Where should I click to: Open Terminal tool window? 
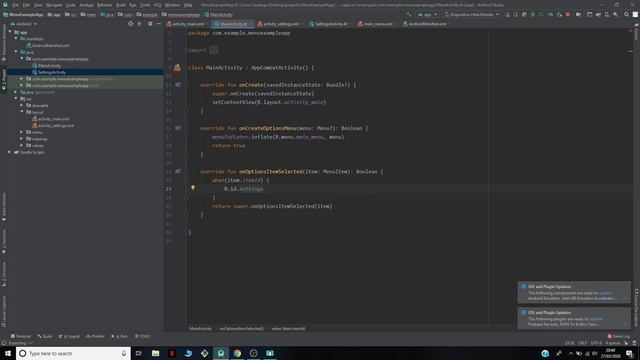(20, 336)
